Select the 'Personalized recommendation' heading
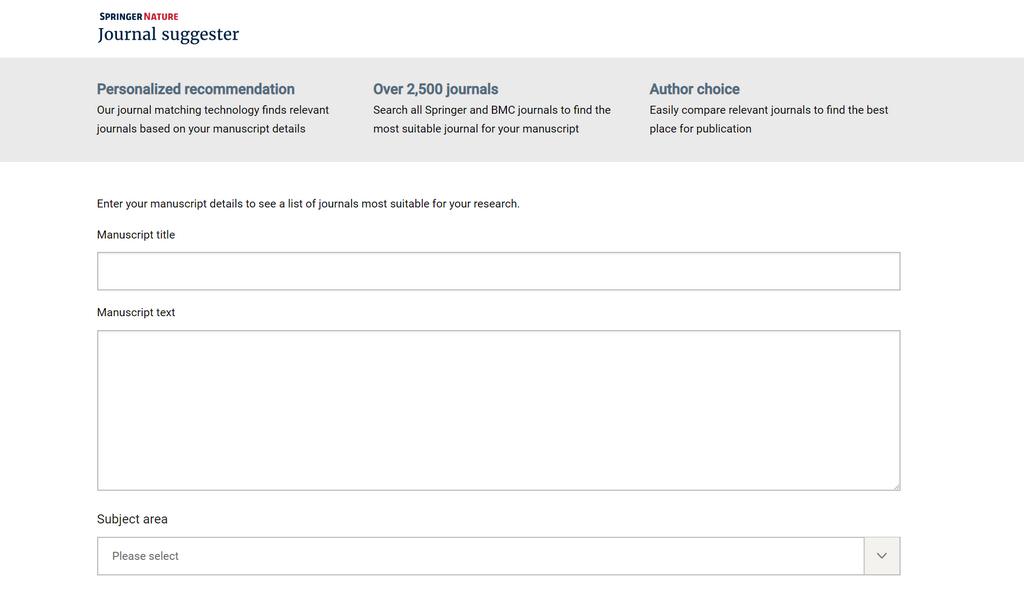 click(x=195, y=89)
